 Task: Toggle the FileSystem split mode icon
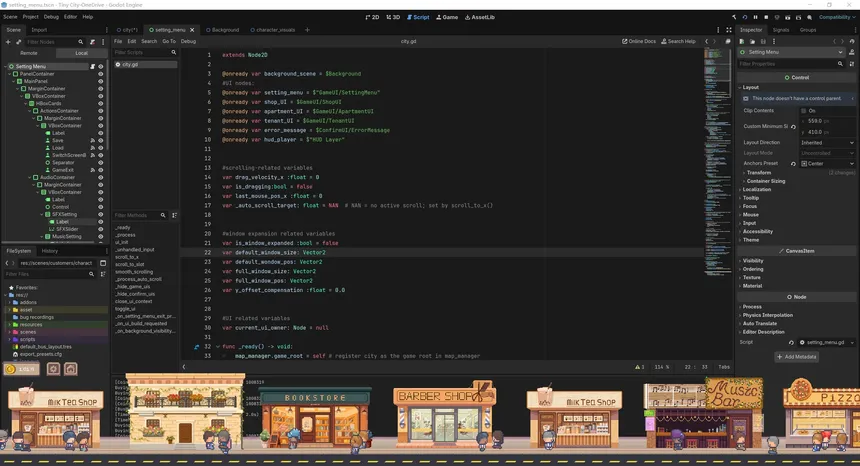pyautogui.click(x=103, y=263)
